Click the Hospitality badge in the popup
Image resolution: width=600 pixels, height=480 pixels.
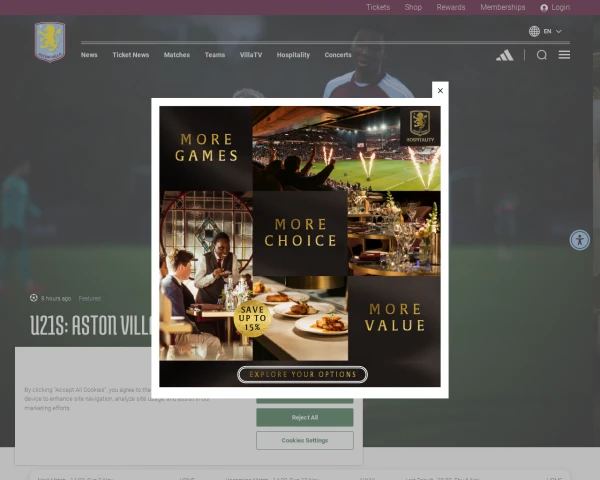[420, 126]
